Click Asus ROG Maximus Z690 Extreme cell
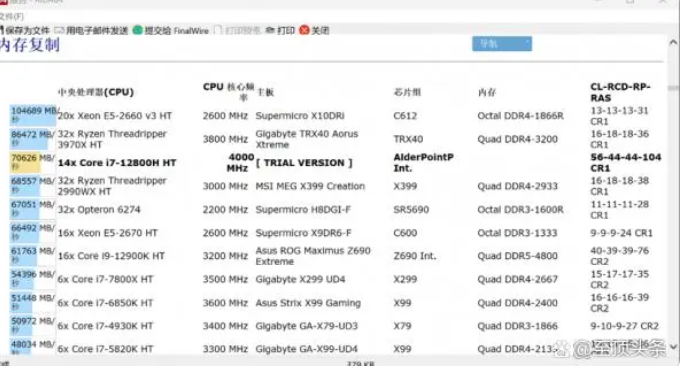 tap(313, 256)
